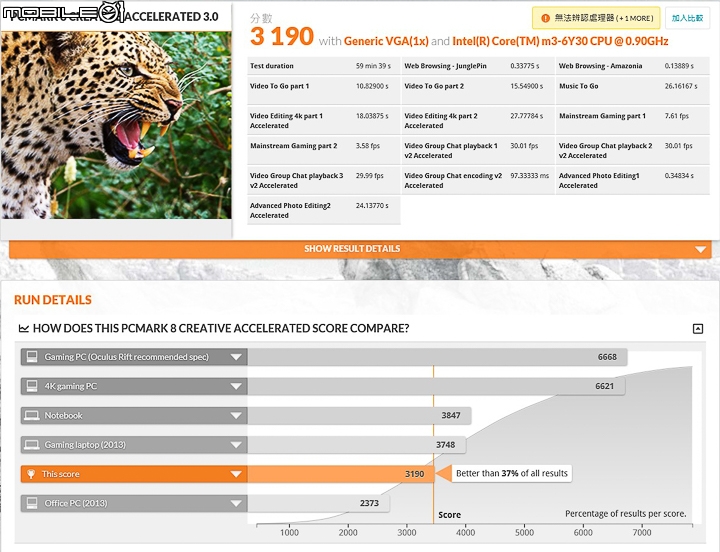Expand the Office PC (2013) row arrow
The height and width of the screenshot is (552, 720).
tap(236, 504)
